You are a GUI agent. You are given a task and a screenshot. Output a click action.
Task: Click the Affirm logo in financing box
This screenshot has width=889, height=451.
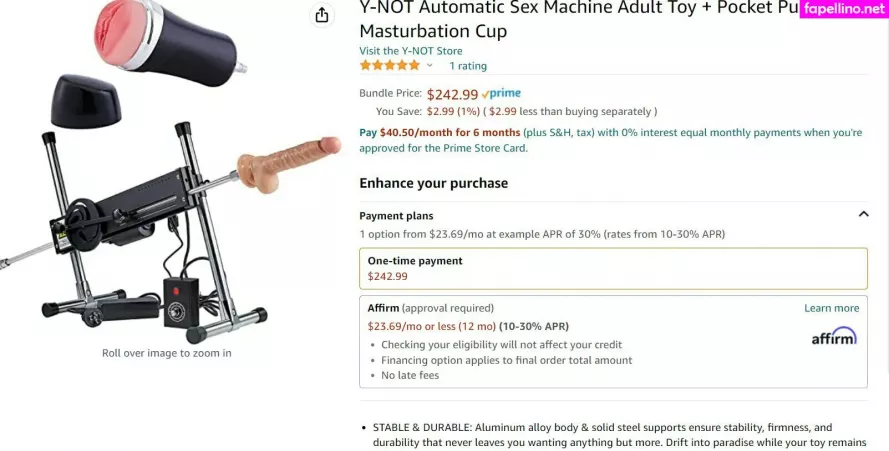click(833, 336)
